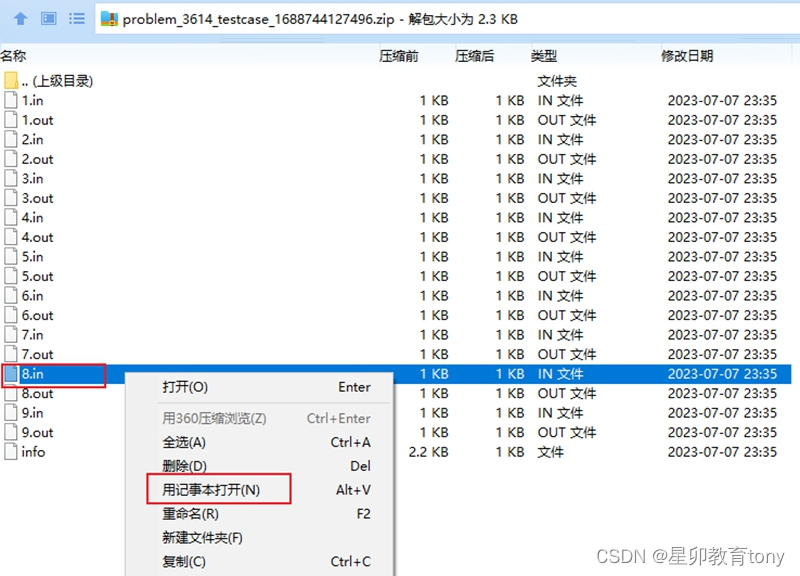Click the 6.out file name
This screenshot has width=800, height=576.
pos(37,315)
